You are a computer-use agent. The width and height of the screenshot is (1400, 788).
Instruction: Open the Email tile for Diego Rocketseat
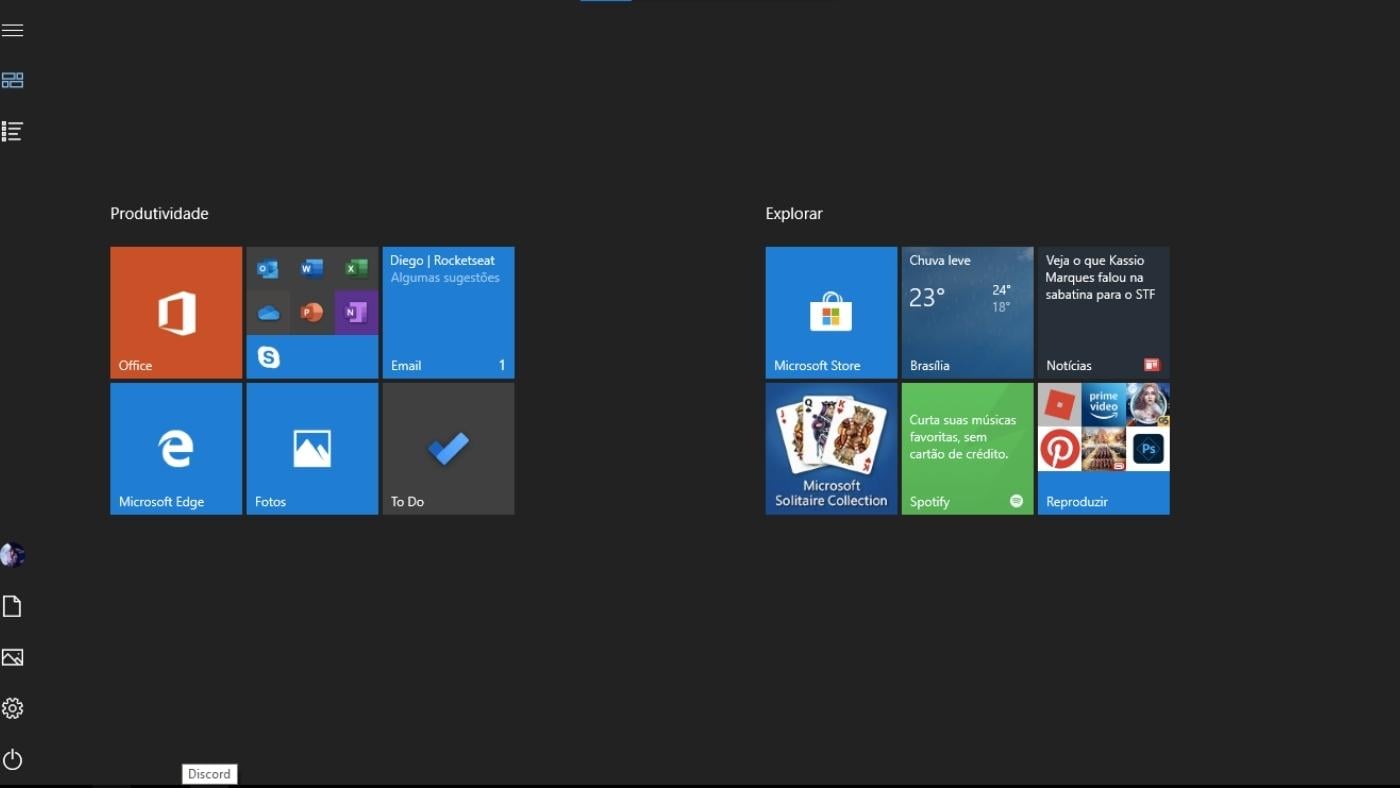(448, 312)
